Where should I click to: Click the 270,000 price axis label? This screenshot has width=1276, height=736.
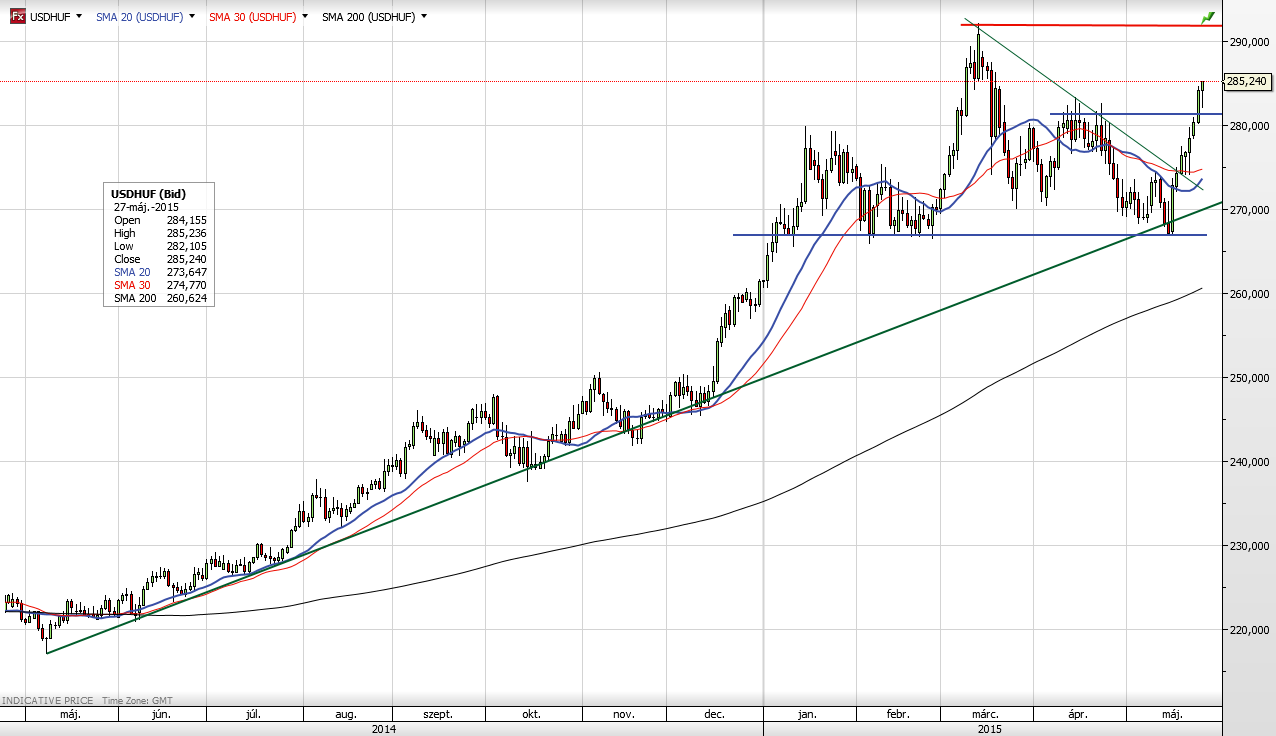tap(1250, 210)
